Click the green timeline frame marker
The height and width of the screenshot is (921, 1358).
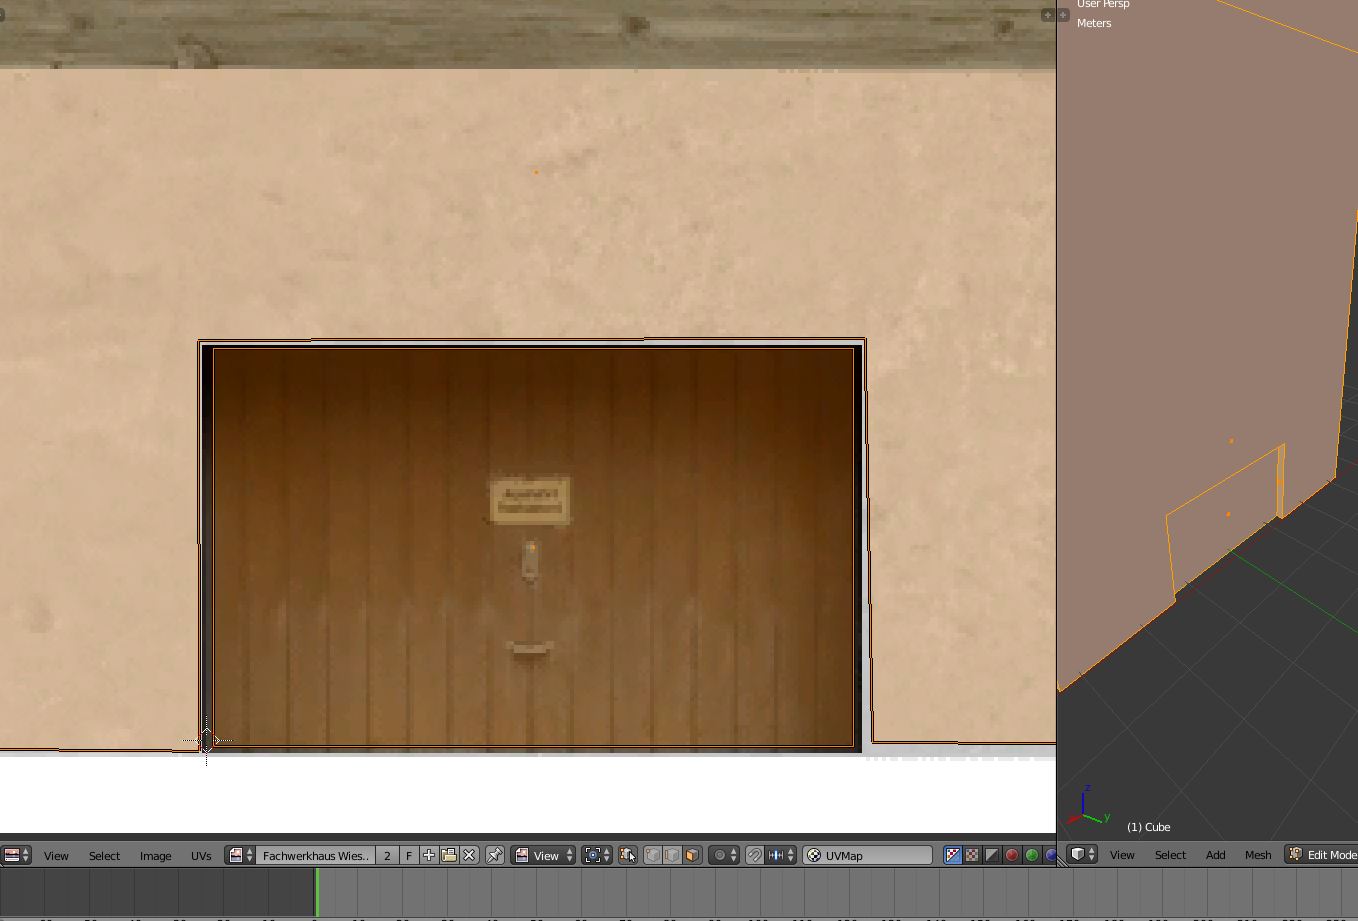(317, 891)
